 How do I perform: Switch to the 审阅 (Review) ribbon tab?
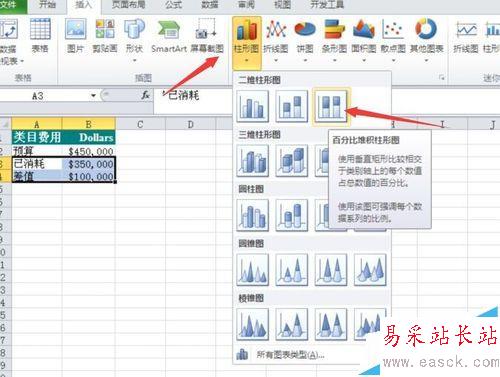point(246,5)
